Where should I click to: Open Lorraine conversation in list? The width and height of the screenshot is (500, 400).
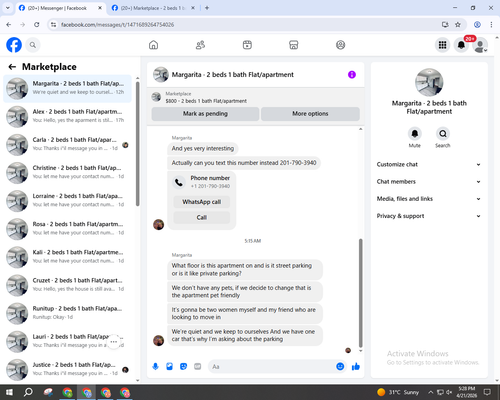pyautogui.click(x=67, y=201)
